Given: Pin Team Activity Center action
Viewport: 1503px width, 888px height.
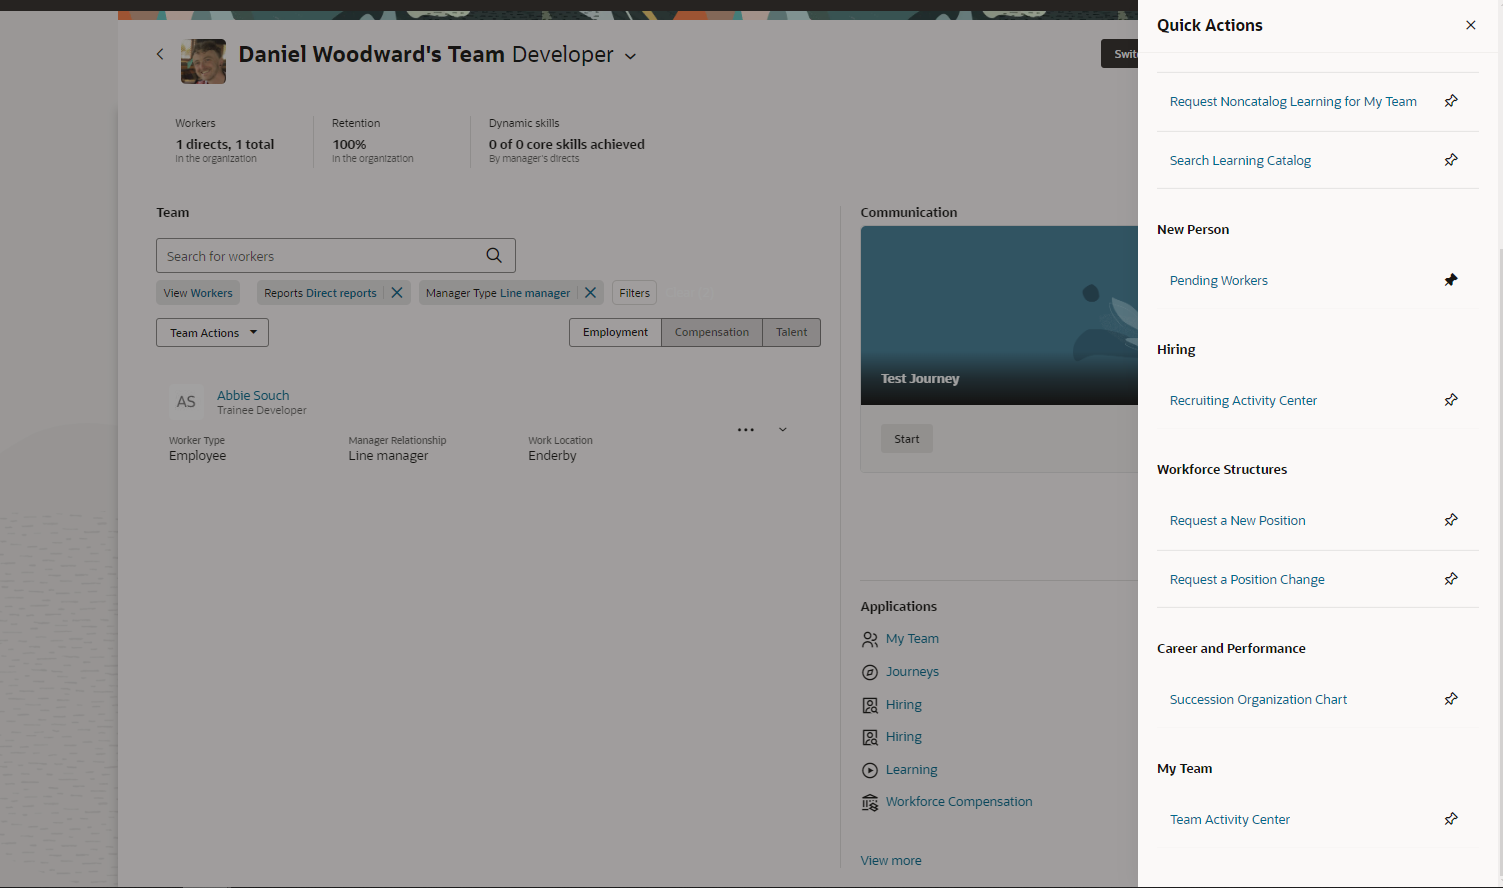Looking at the screenshot, I should 1451,819.
